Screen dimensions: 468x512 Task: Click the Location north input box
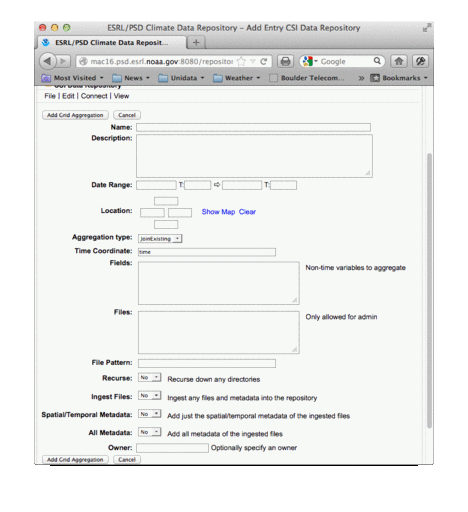coord(166,201)
